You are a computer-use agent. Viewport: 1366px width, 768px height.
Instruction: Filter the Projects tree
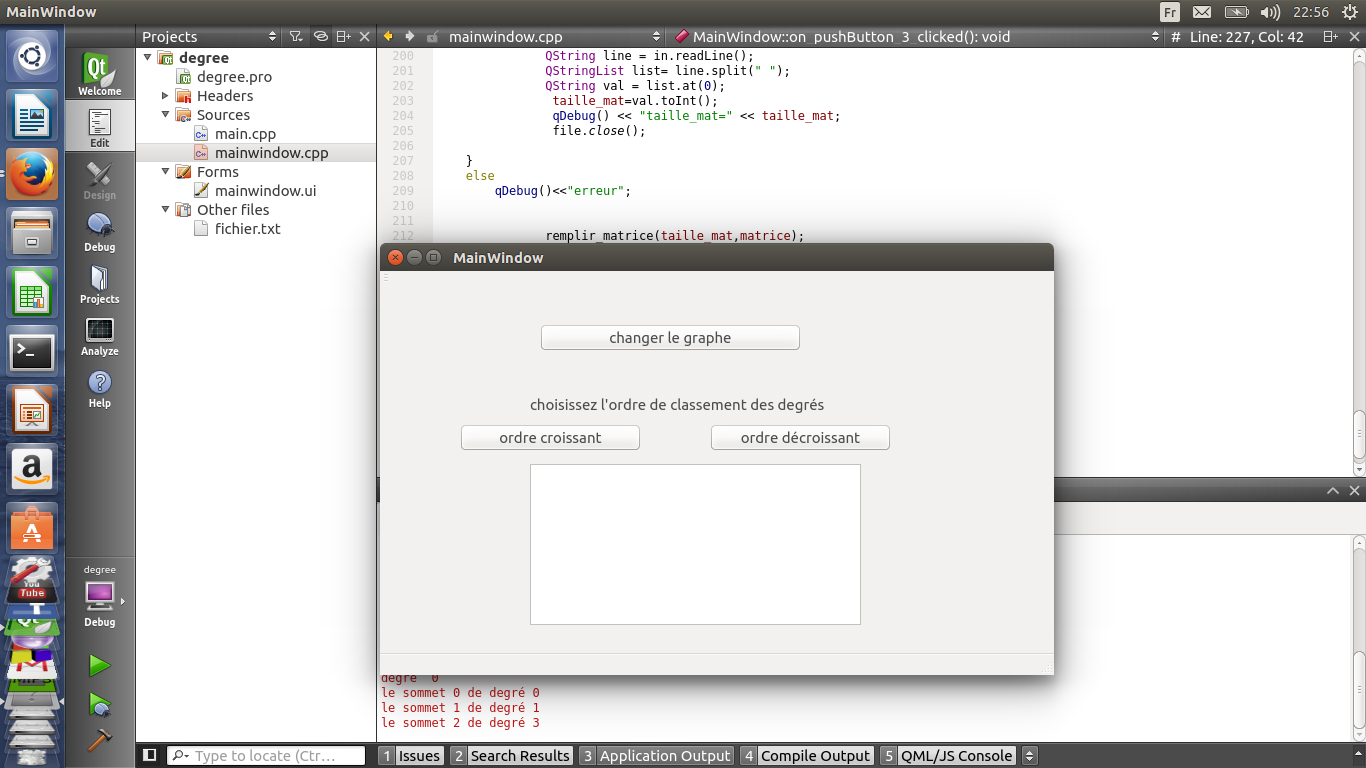(294, 36)
